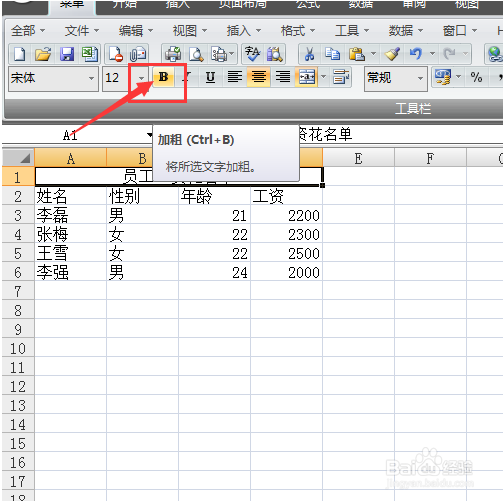This screenshot has height=502, width=504.
Task: Undo the last action
Action: [x=416, y=54]
